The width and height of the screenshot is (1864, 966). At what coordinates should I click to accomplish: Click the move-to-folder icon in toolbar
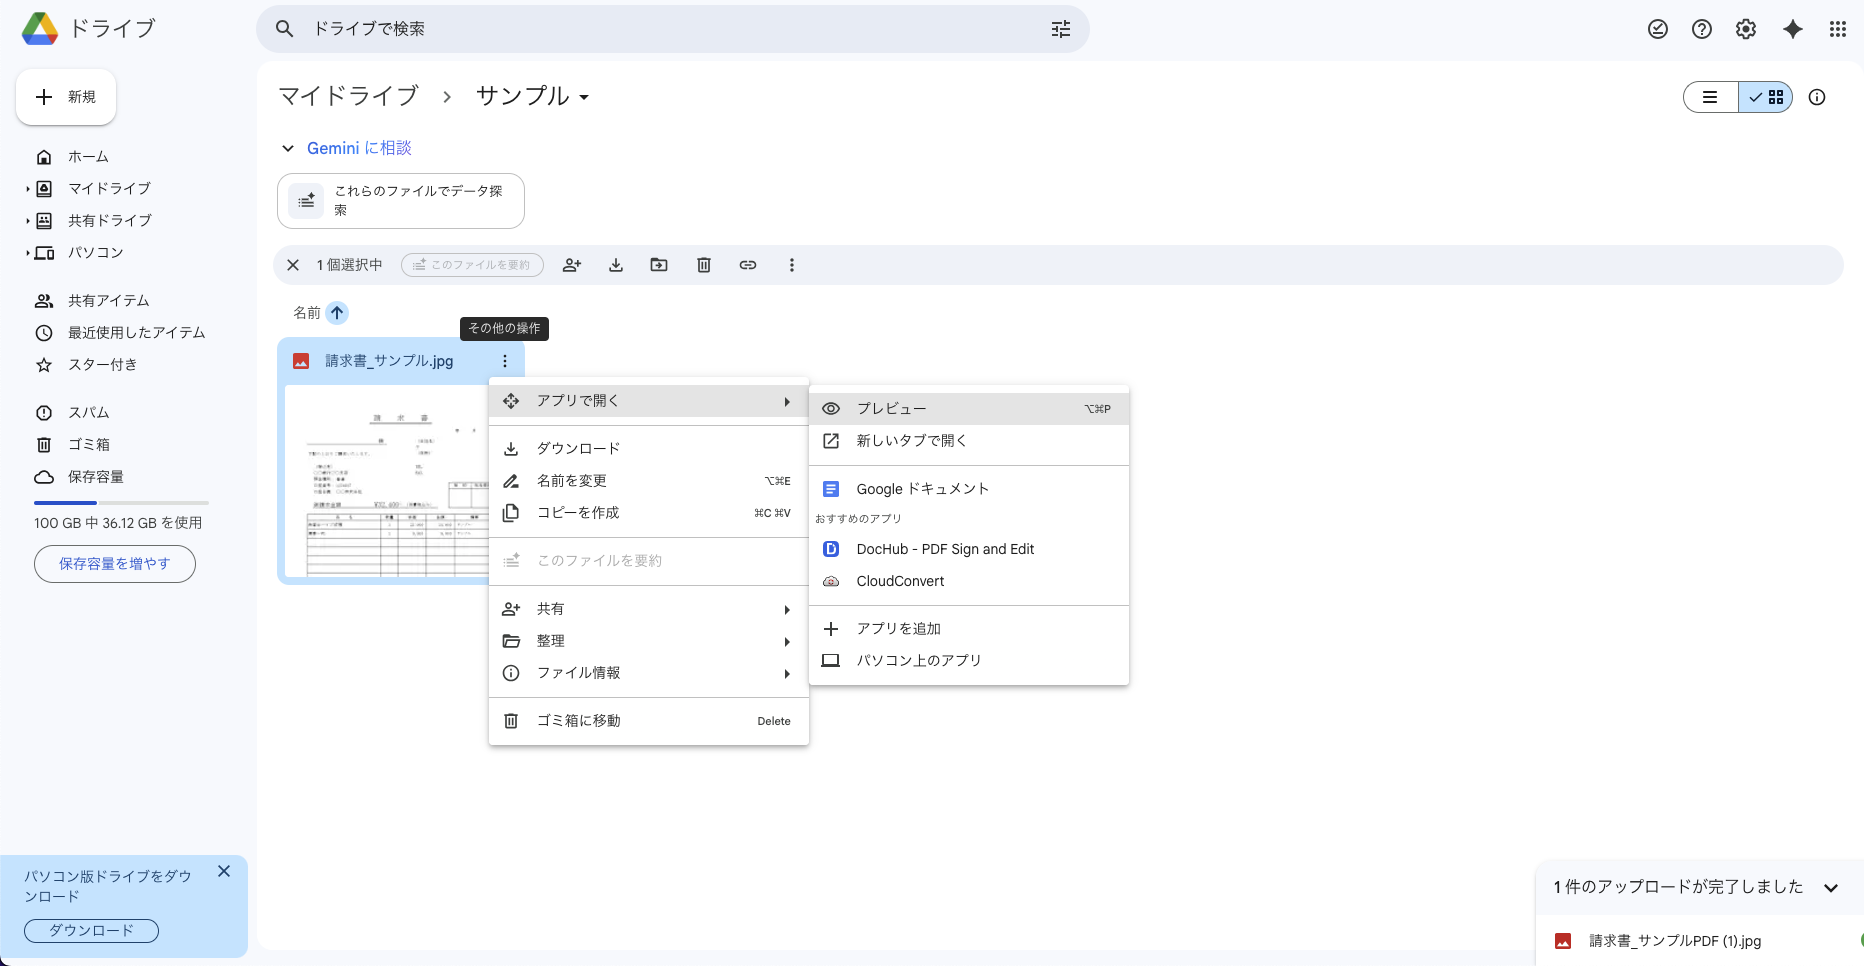click(659, 265)
